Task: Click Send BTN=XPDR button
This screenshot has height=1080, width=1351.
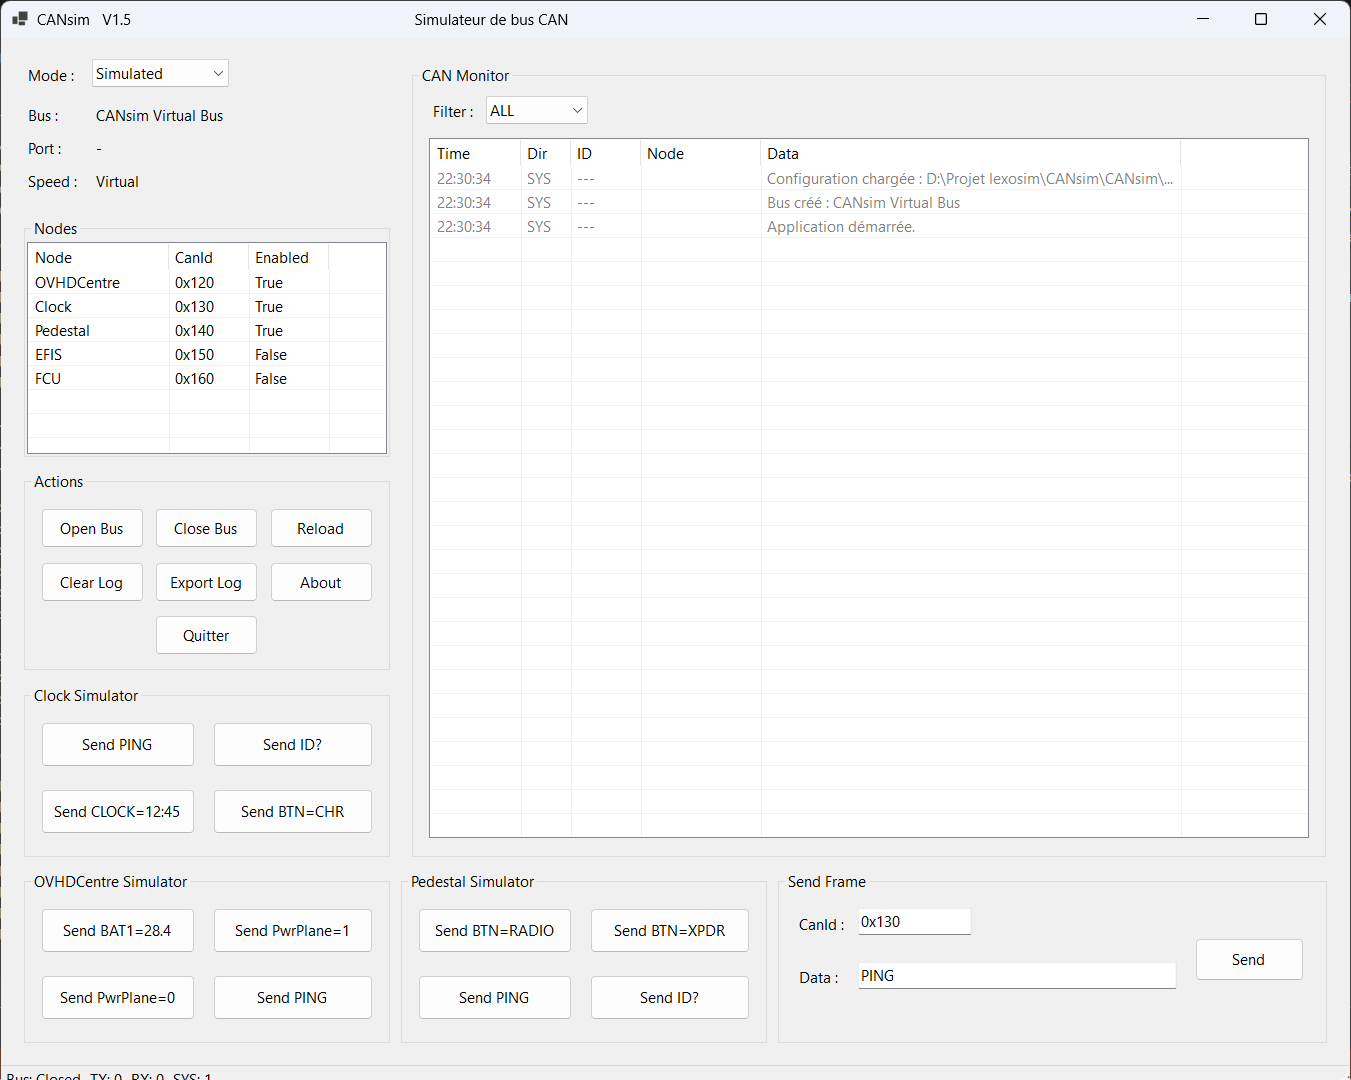Action: tap(669, 931)
